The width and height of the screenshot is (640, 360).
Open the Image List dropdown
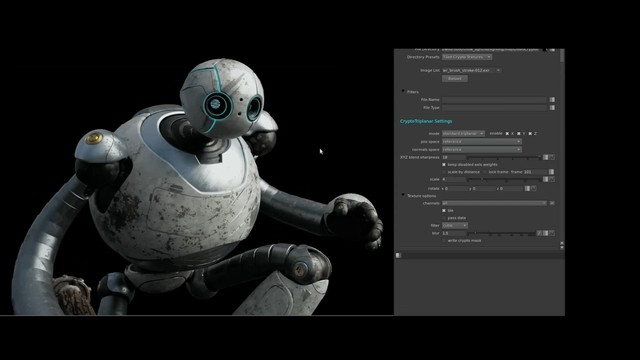[471, 70]
